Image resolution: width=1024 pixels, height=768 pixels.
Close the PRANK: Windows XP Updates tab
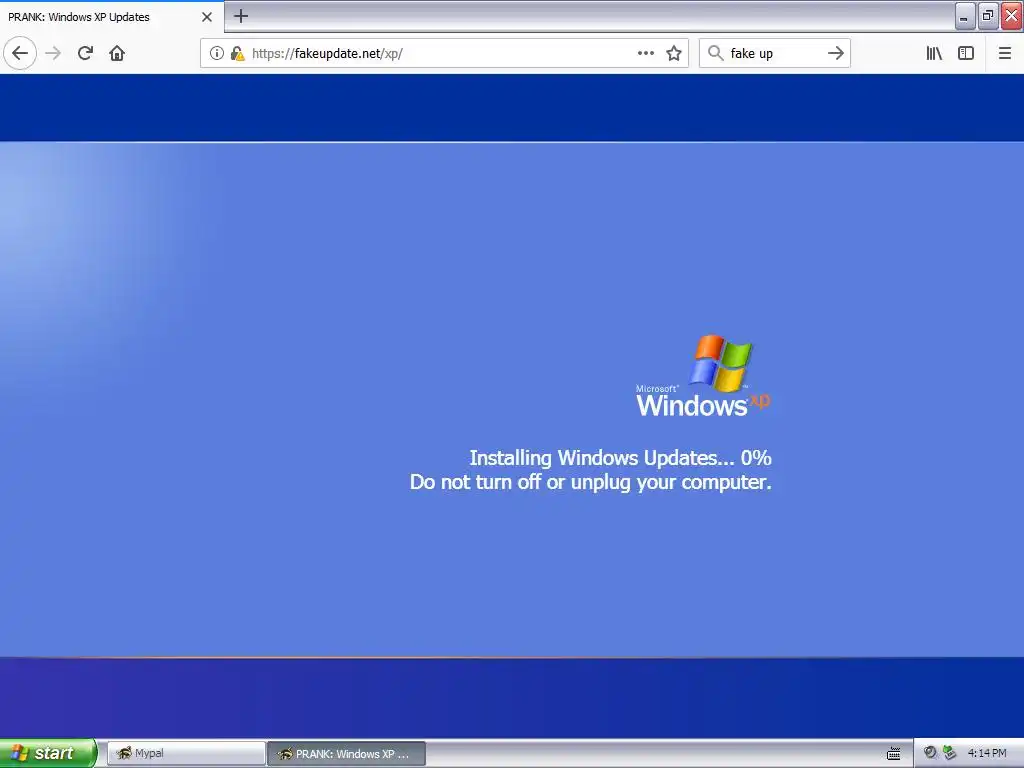tap(207, 17)
